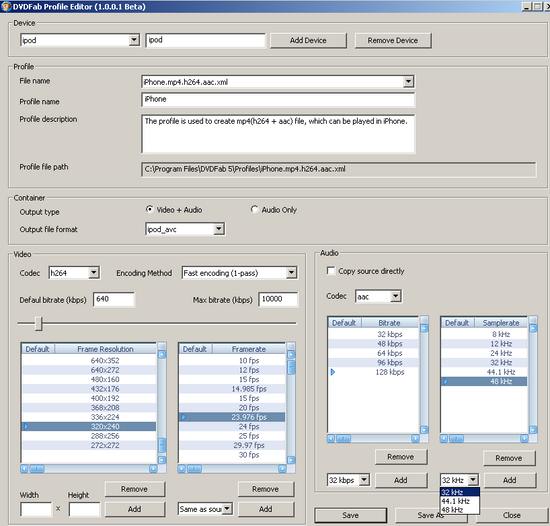This screenshot has width=550, height=526.
Task: Click Remove under the Bitrate list
Action: tap(401, 457)
